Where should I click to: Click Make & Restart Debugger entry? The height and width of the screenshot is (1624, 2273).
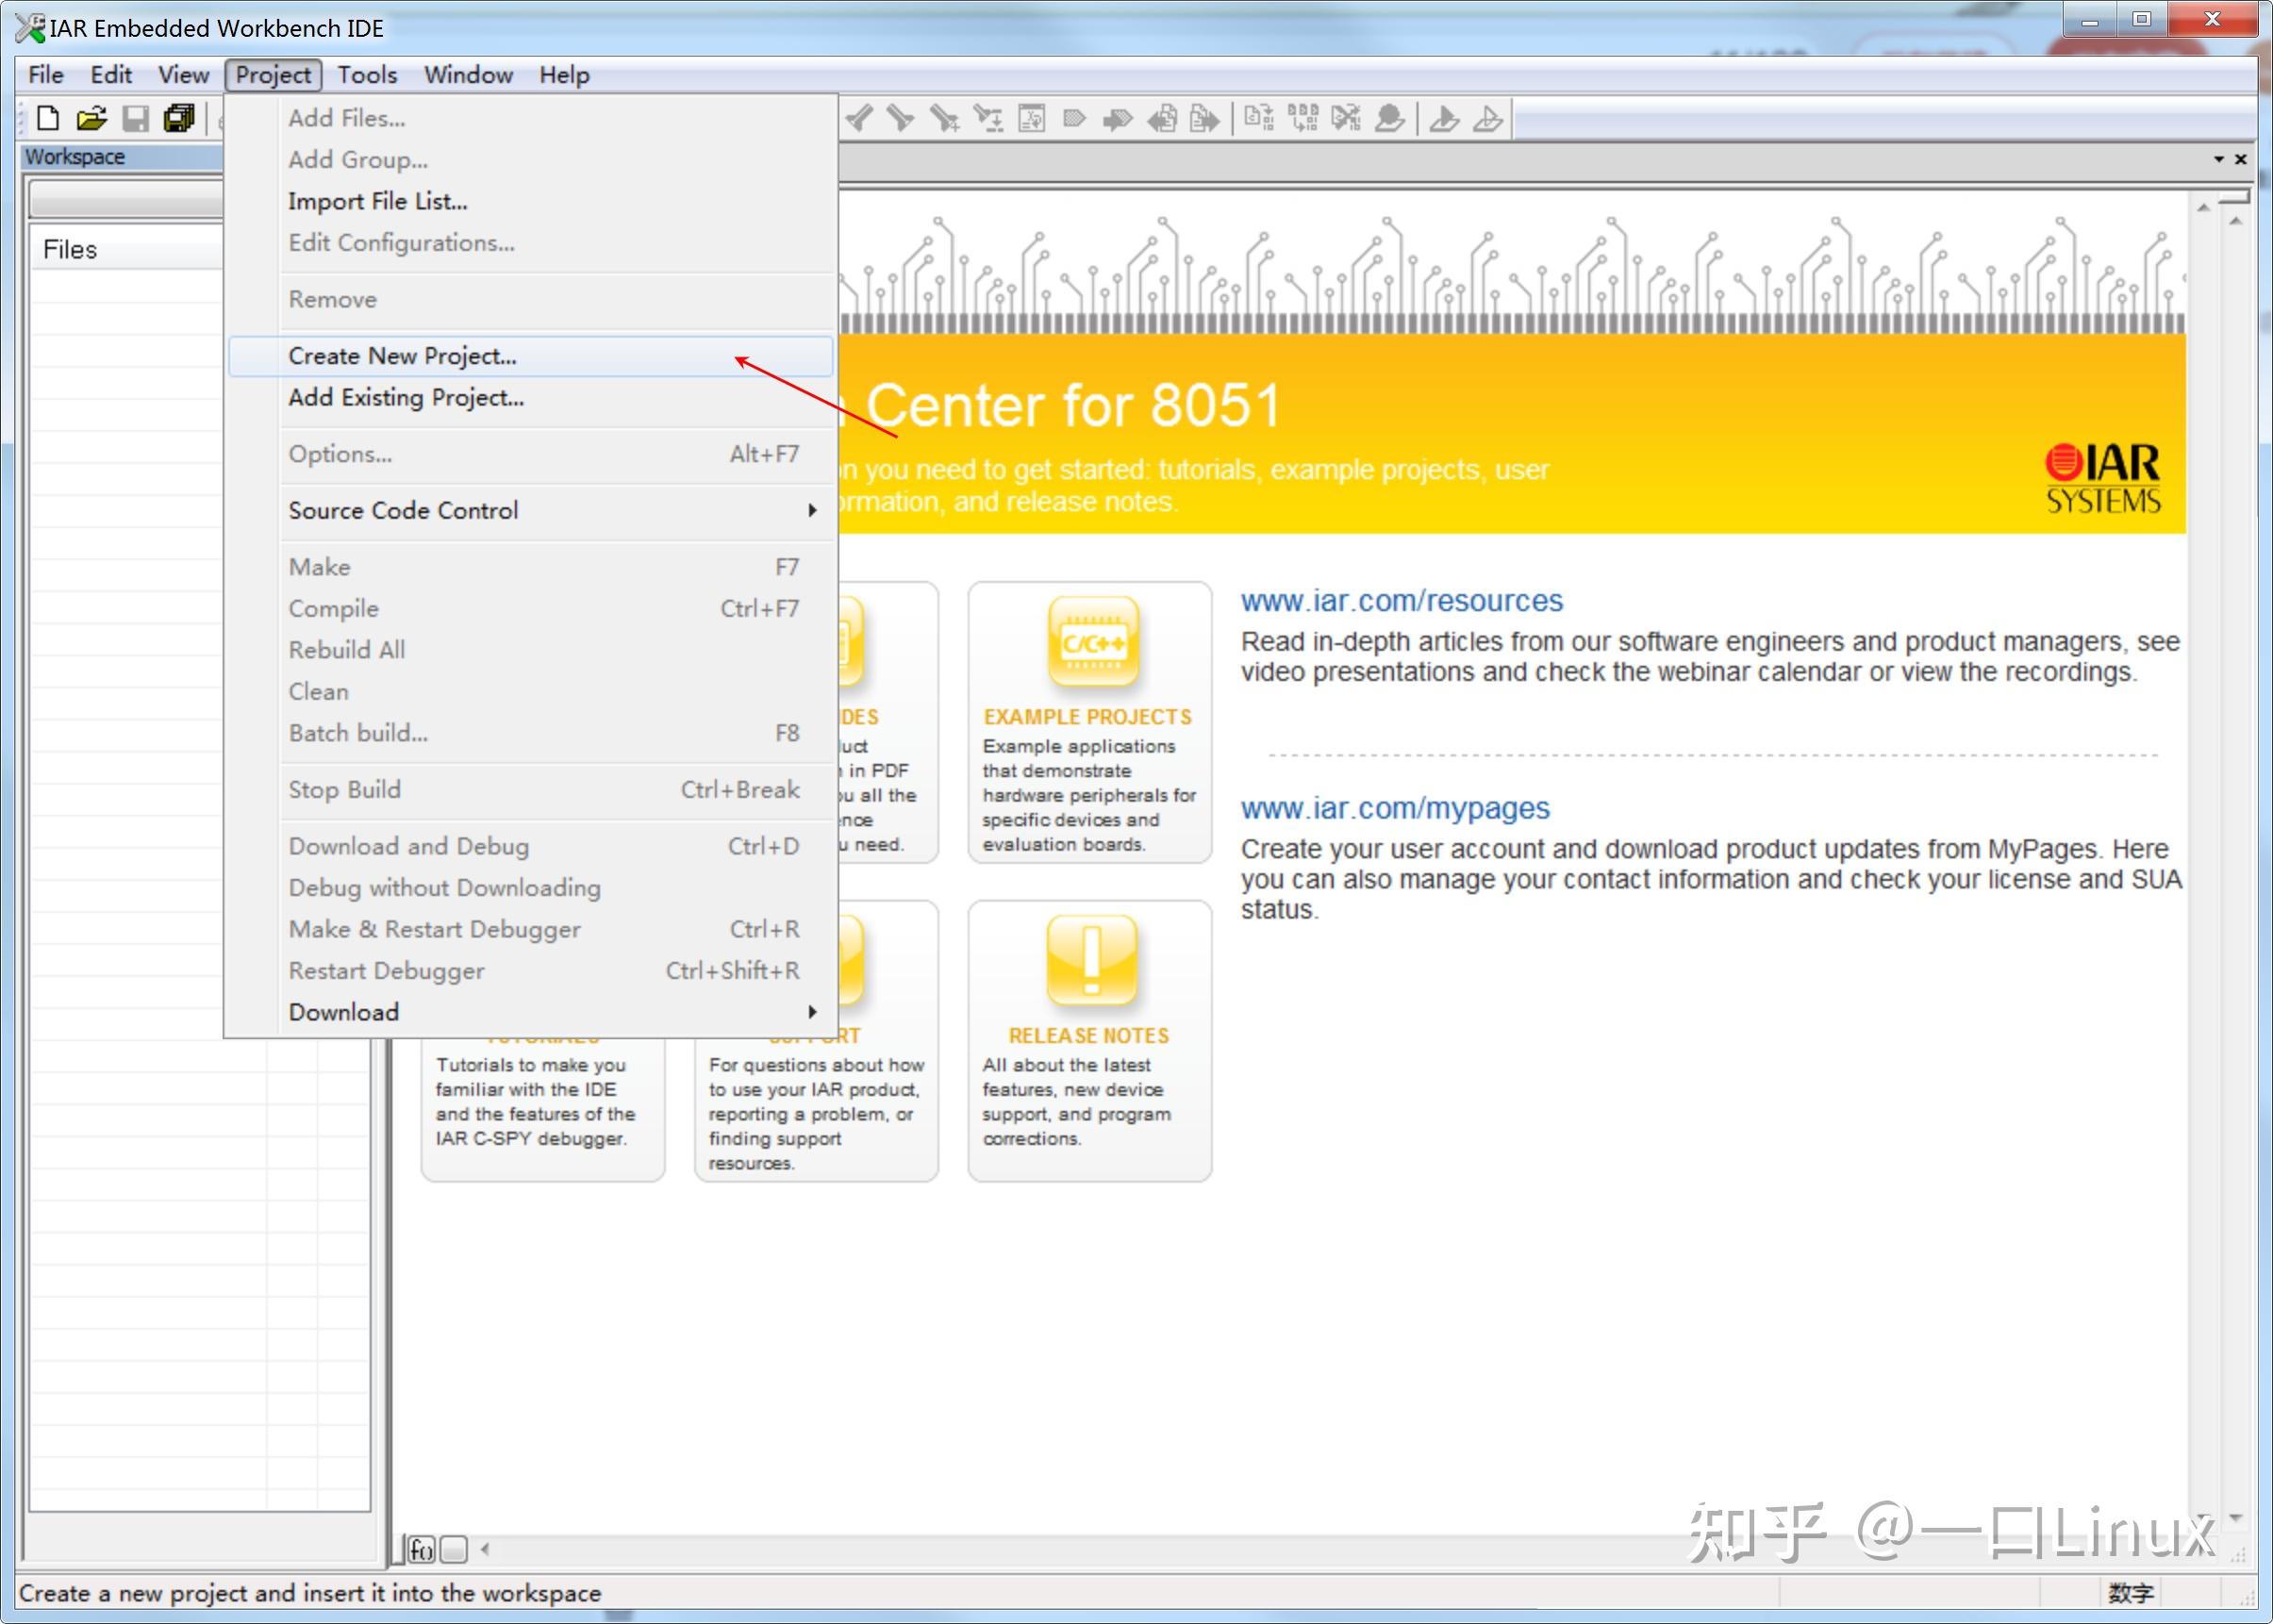(x=531, y=929)
